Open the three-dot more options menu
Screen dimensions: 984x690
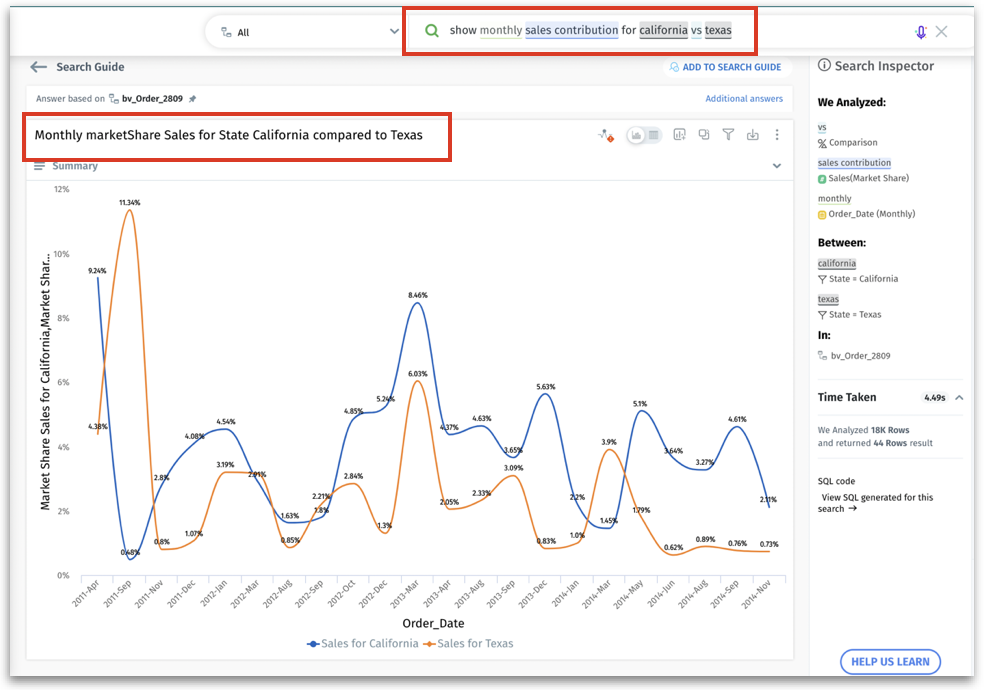pyautogui.click(x=777, y=135)
